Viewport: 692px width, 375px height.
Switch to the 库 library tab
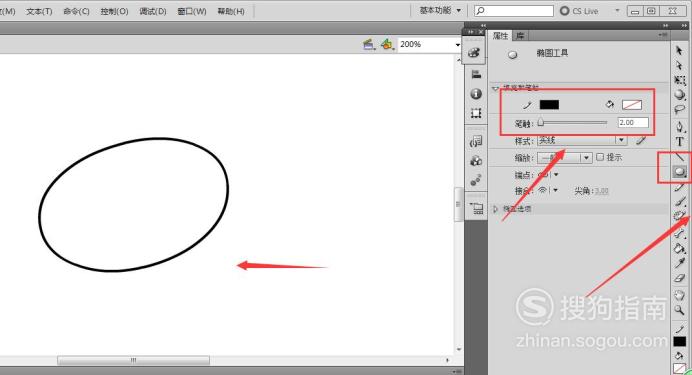[x=520, y=36]
